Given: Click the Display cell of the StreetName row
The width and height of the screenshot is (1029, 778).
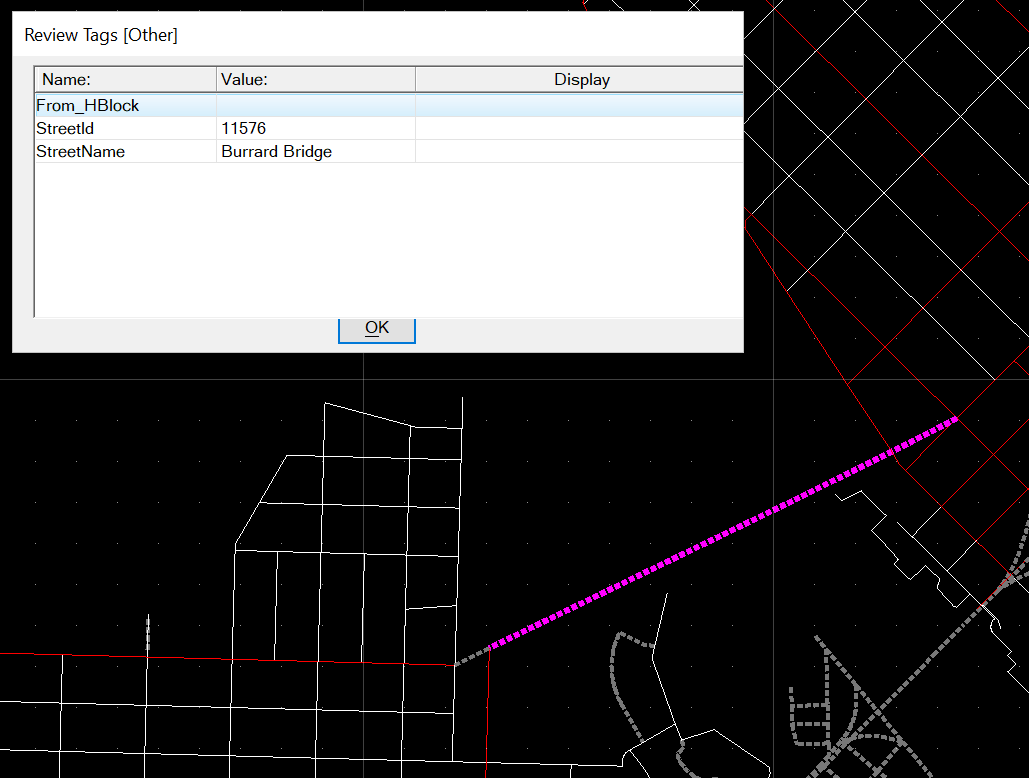Looking at the screenshot, I should 578,151.
